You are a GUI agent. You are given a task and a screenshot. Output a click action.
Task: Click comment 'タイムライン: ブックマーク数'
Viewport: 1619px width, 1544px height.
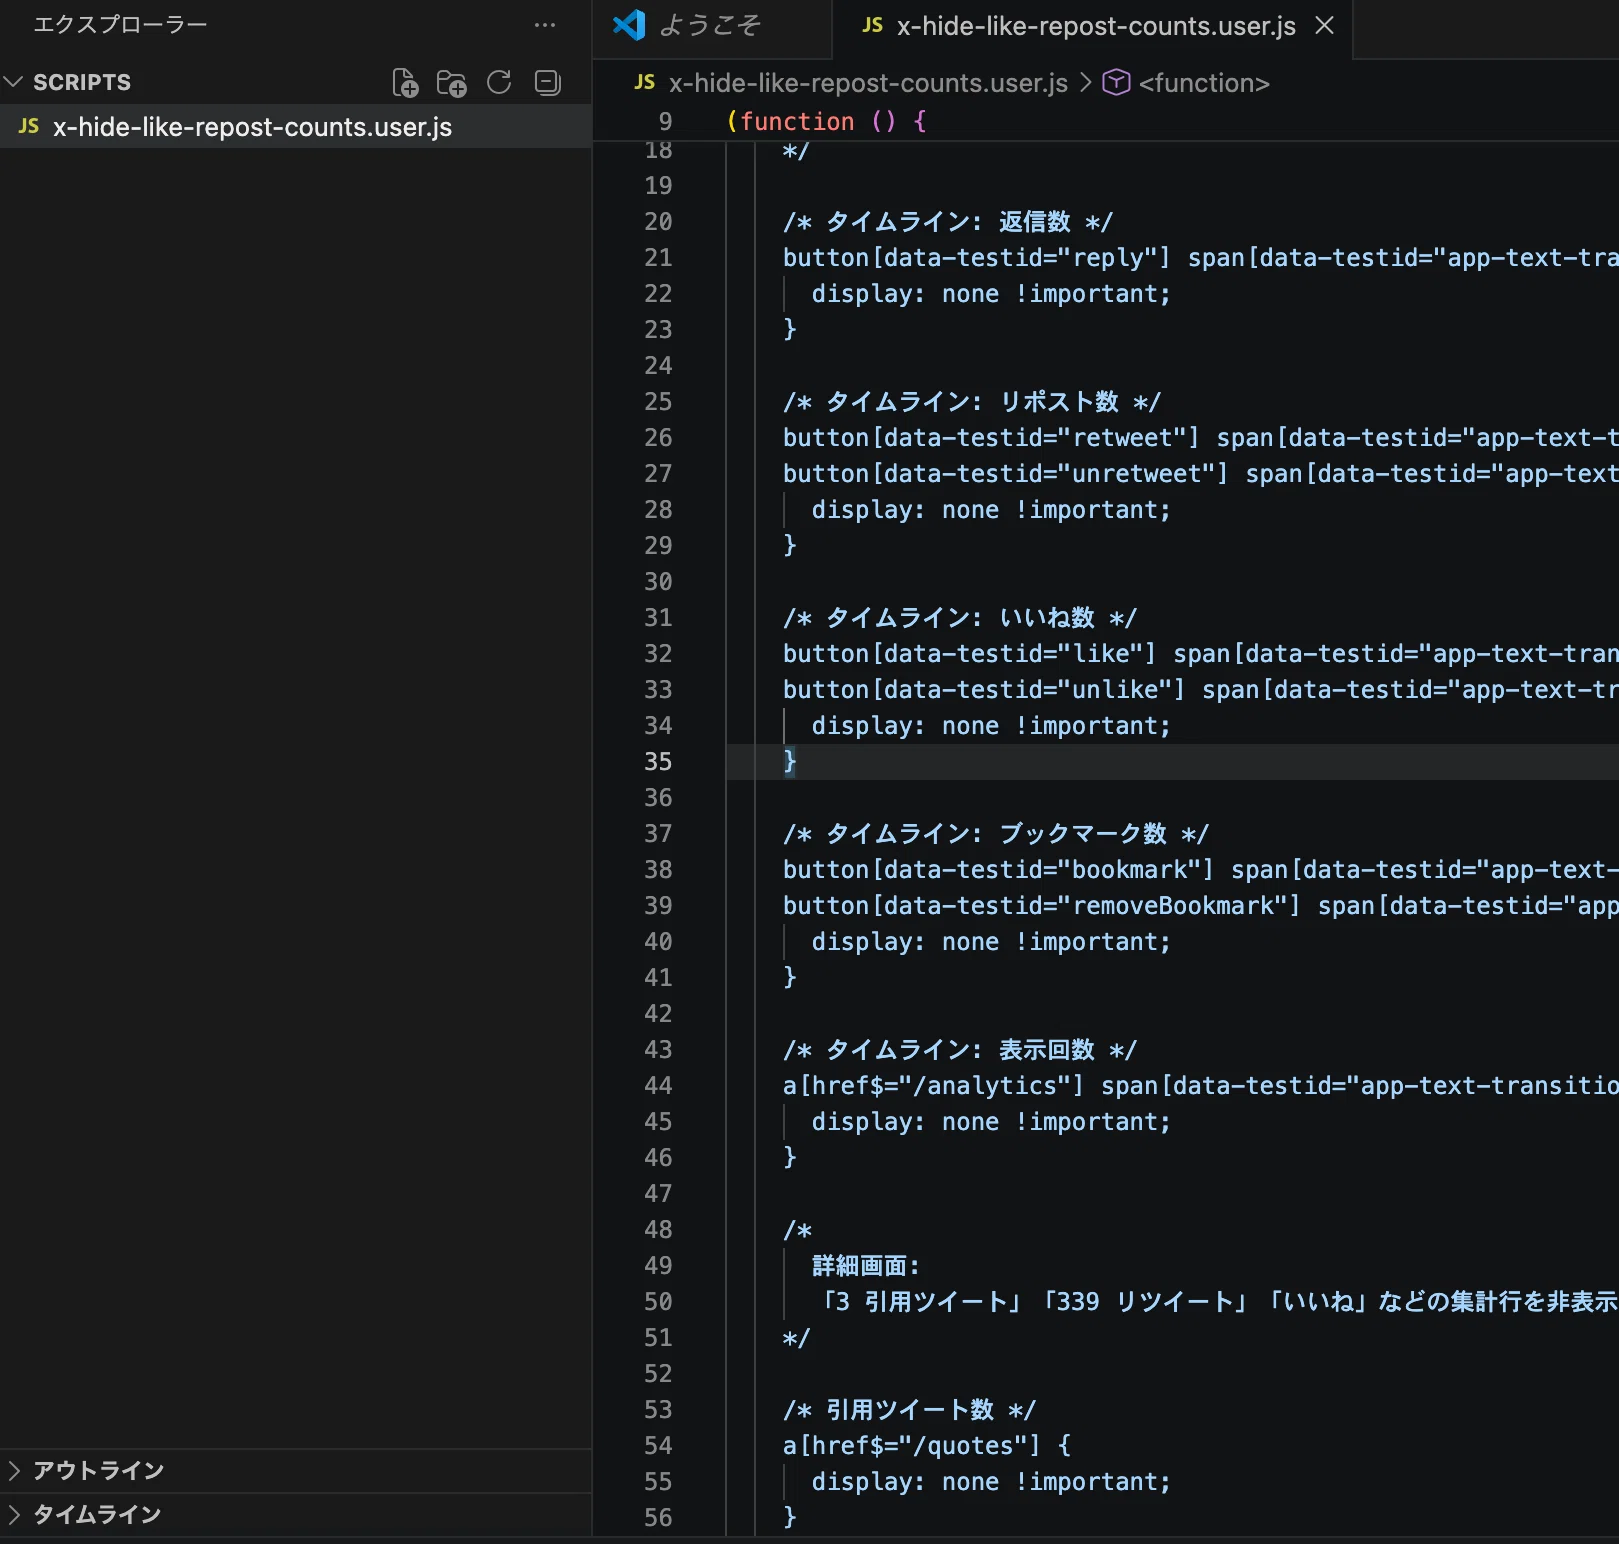(996, 833)
